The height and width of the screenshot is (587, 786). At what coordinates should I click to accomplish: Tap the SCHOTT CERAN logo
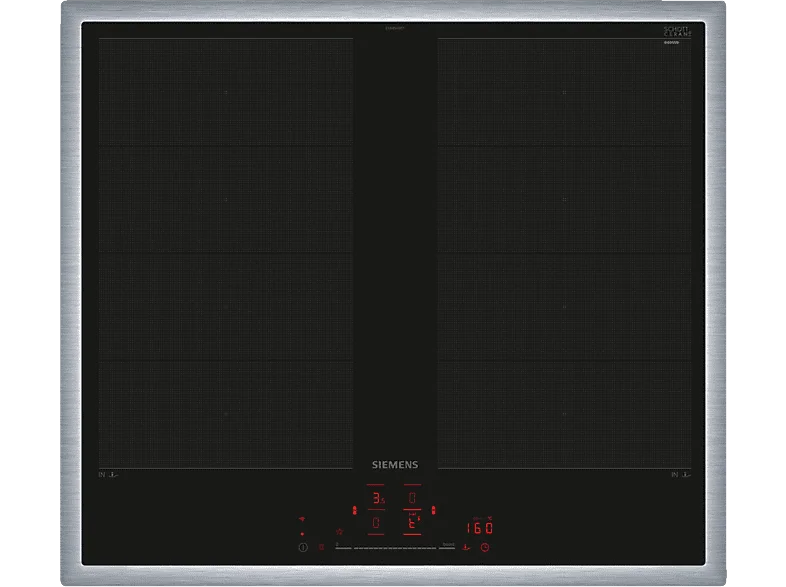coord(678,32)
